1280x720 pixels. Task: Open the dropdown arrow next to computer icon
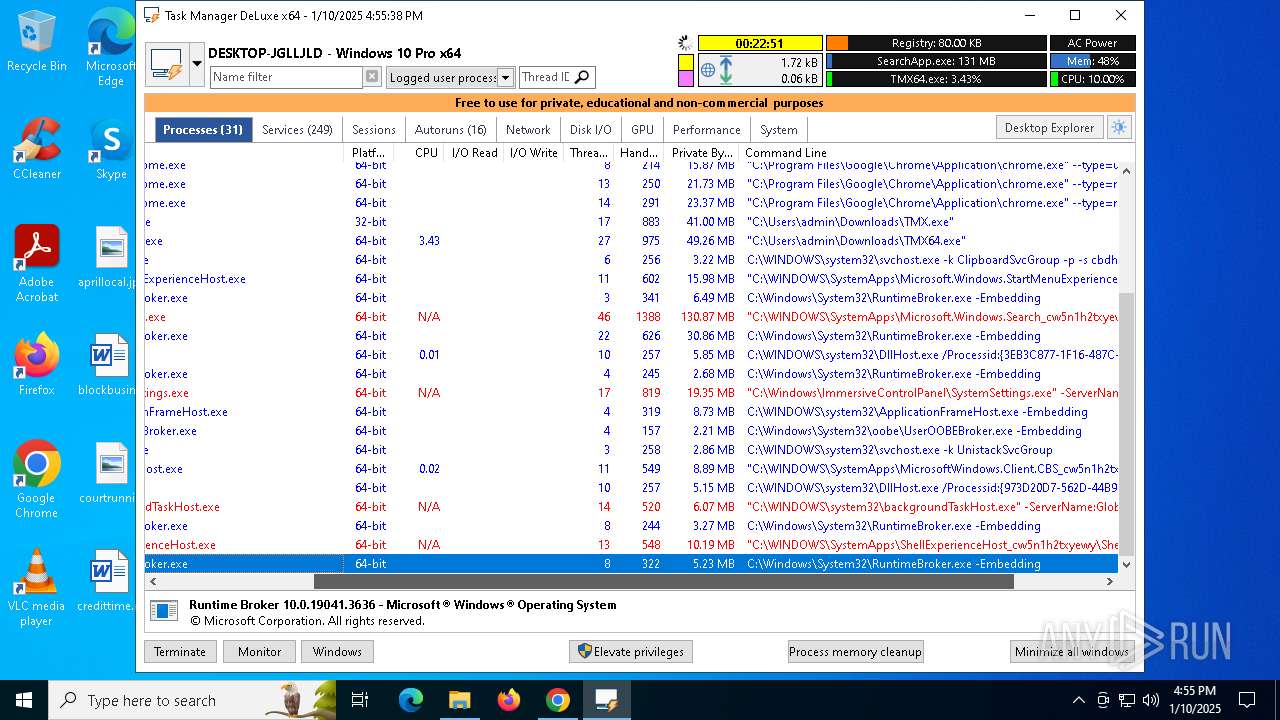click(x=197, y=64)
